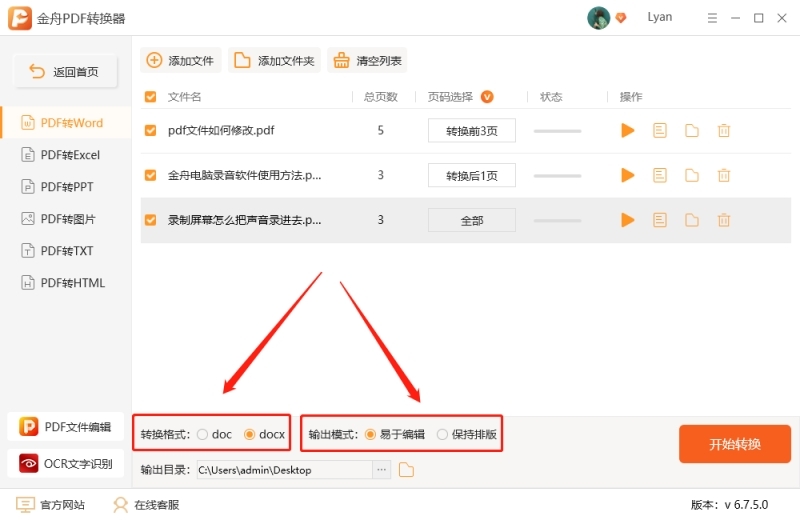800x520 pixels.
Task: Start conversion for 金舟电脑录音软件使用方法 row
Action: click(x=627, y=176)
